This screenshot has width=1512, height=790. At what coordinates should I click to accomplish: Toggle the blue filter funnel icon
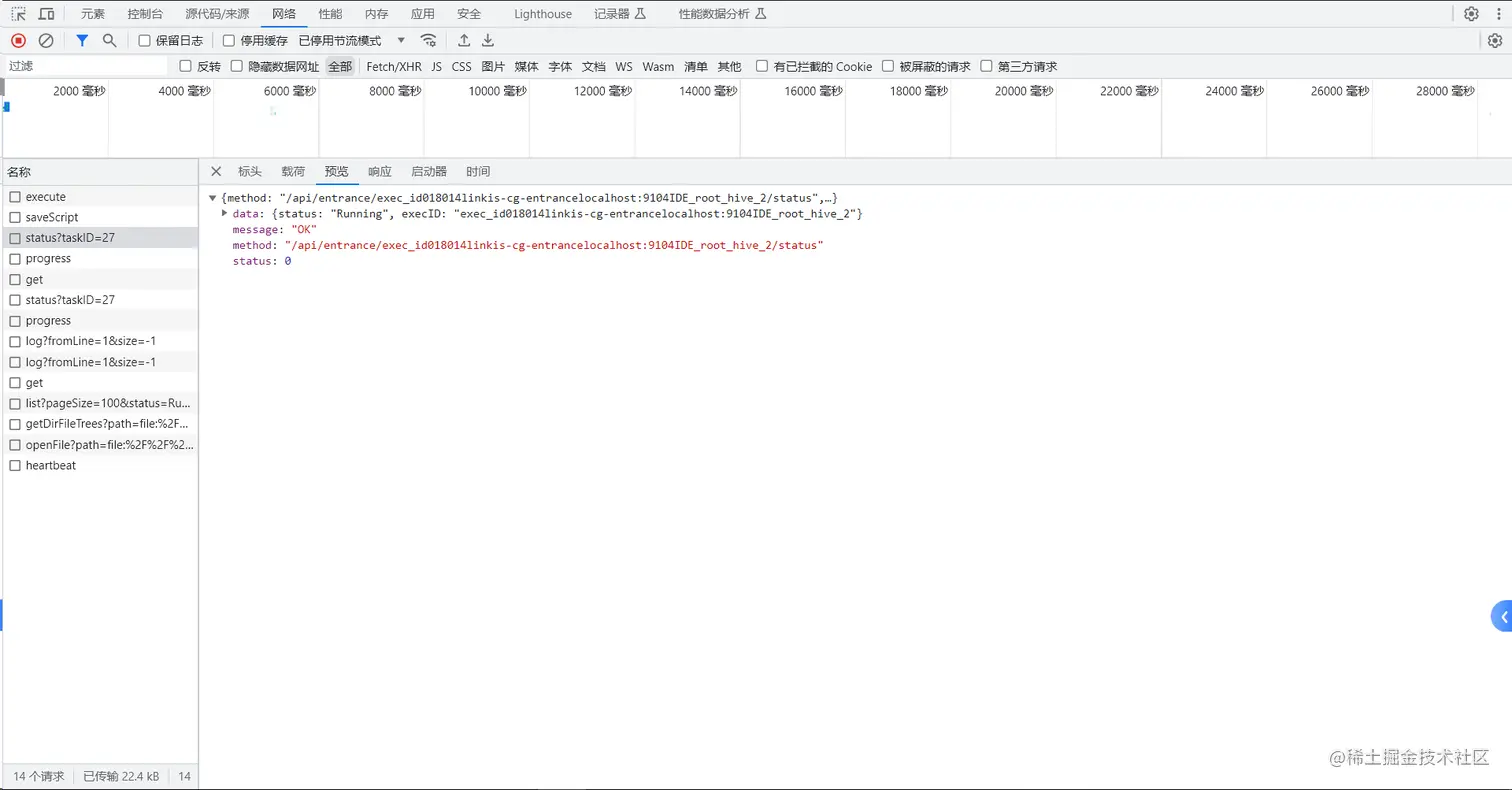(82, 40)
